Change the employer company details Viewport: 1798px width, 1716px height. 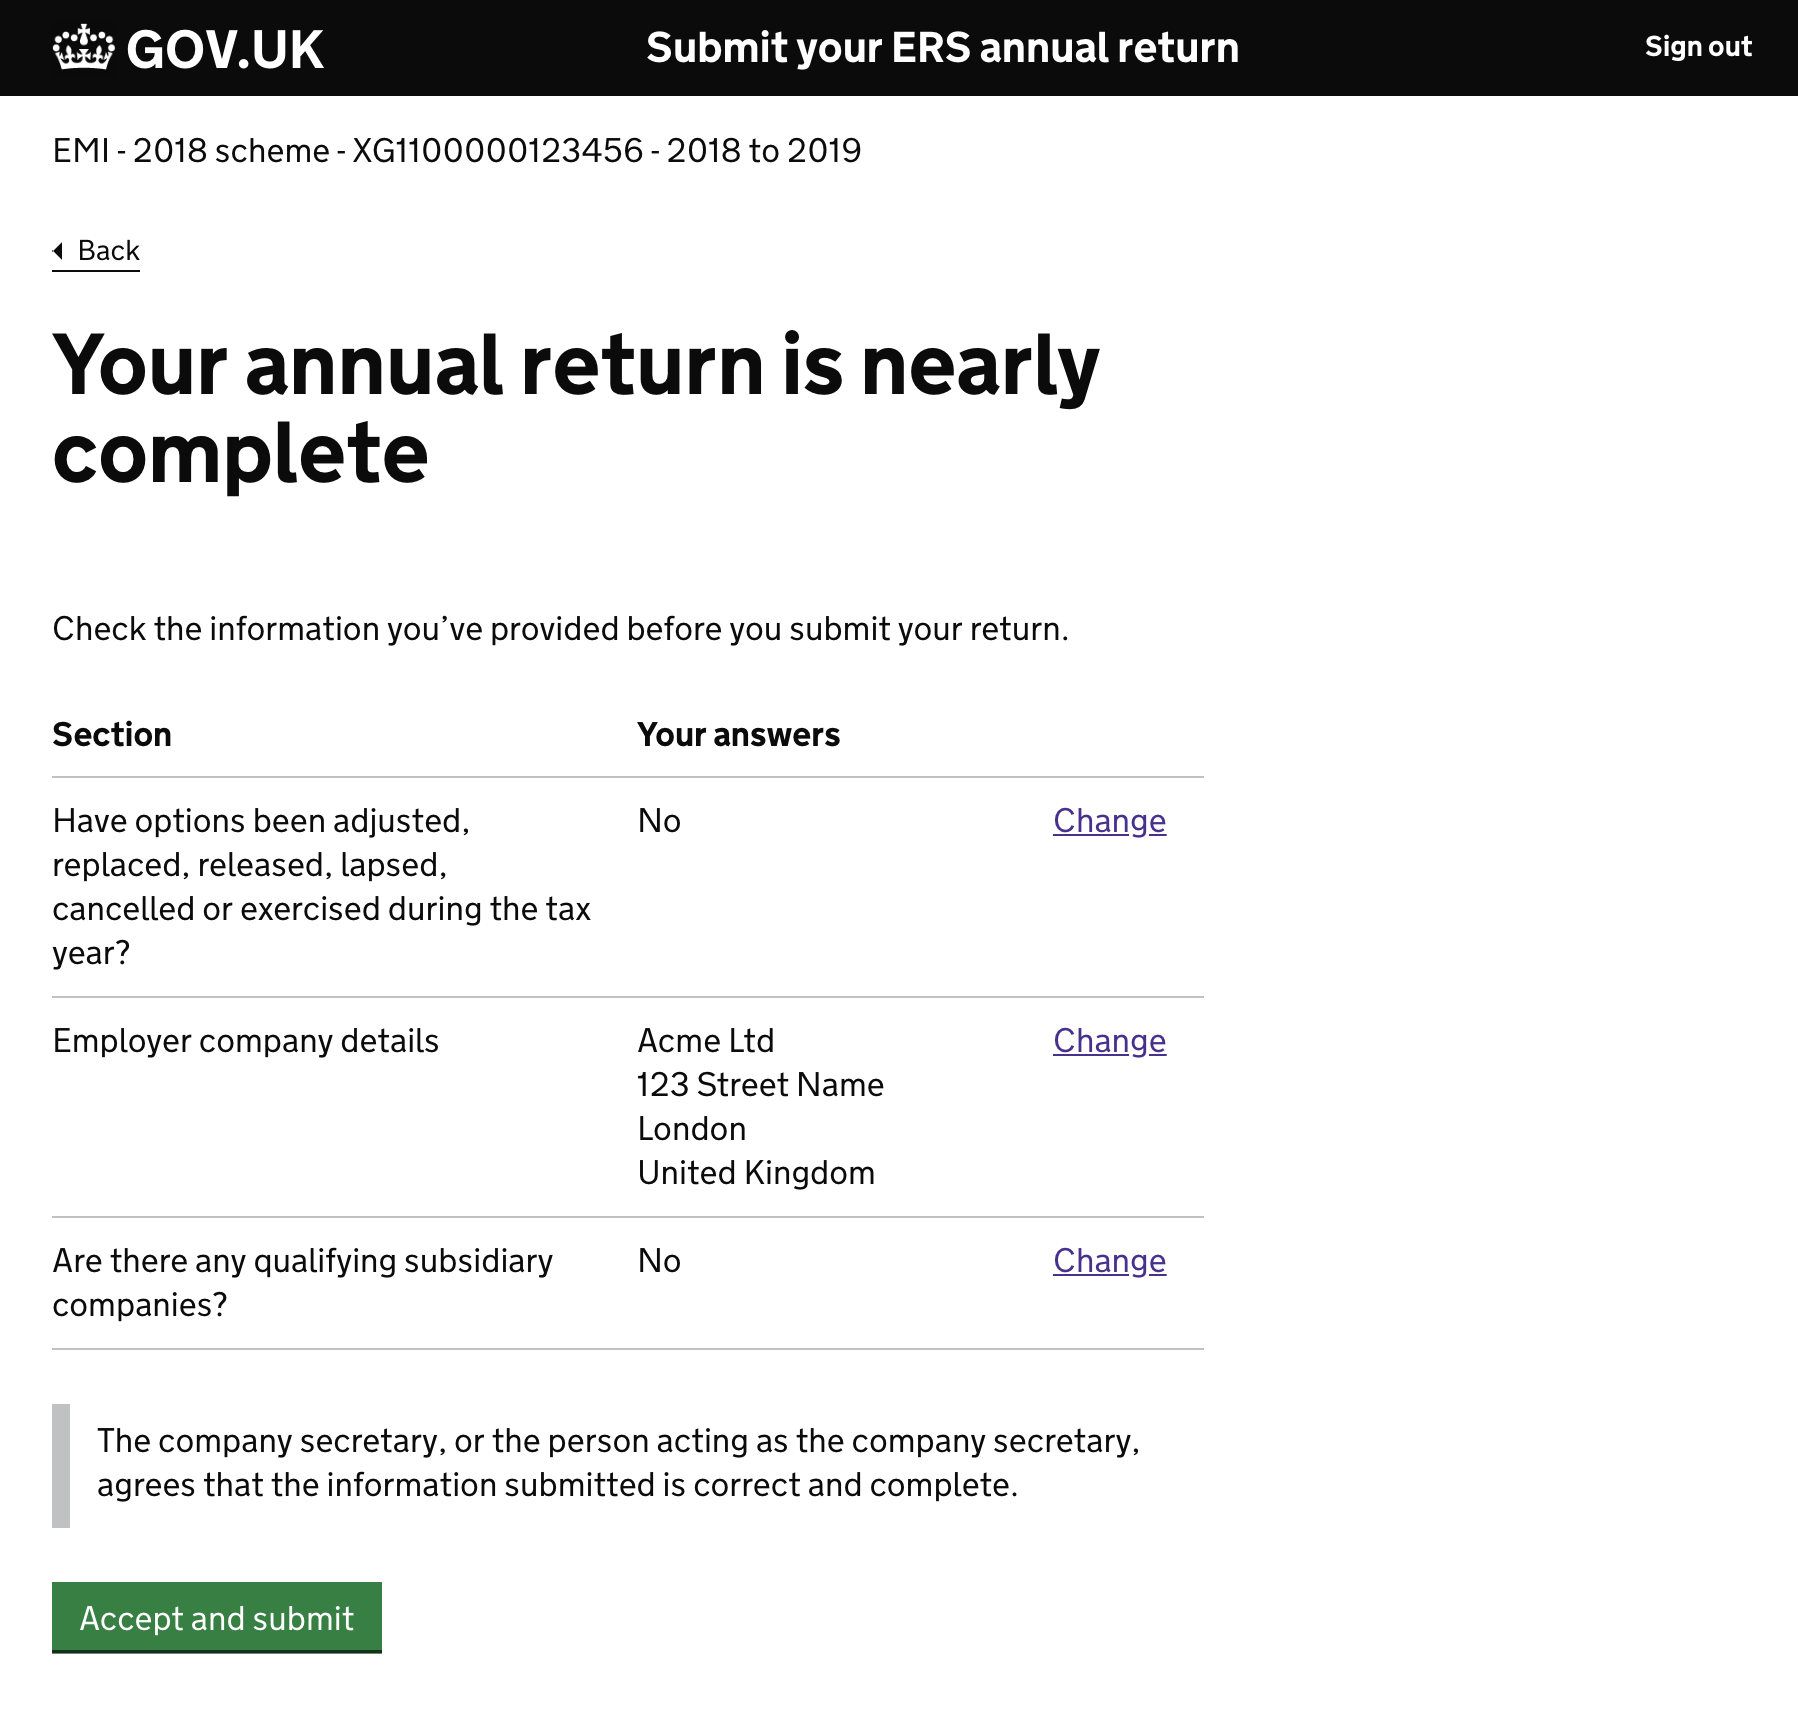pos(1109,1041)
